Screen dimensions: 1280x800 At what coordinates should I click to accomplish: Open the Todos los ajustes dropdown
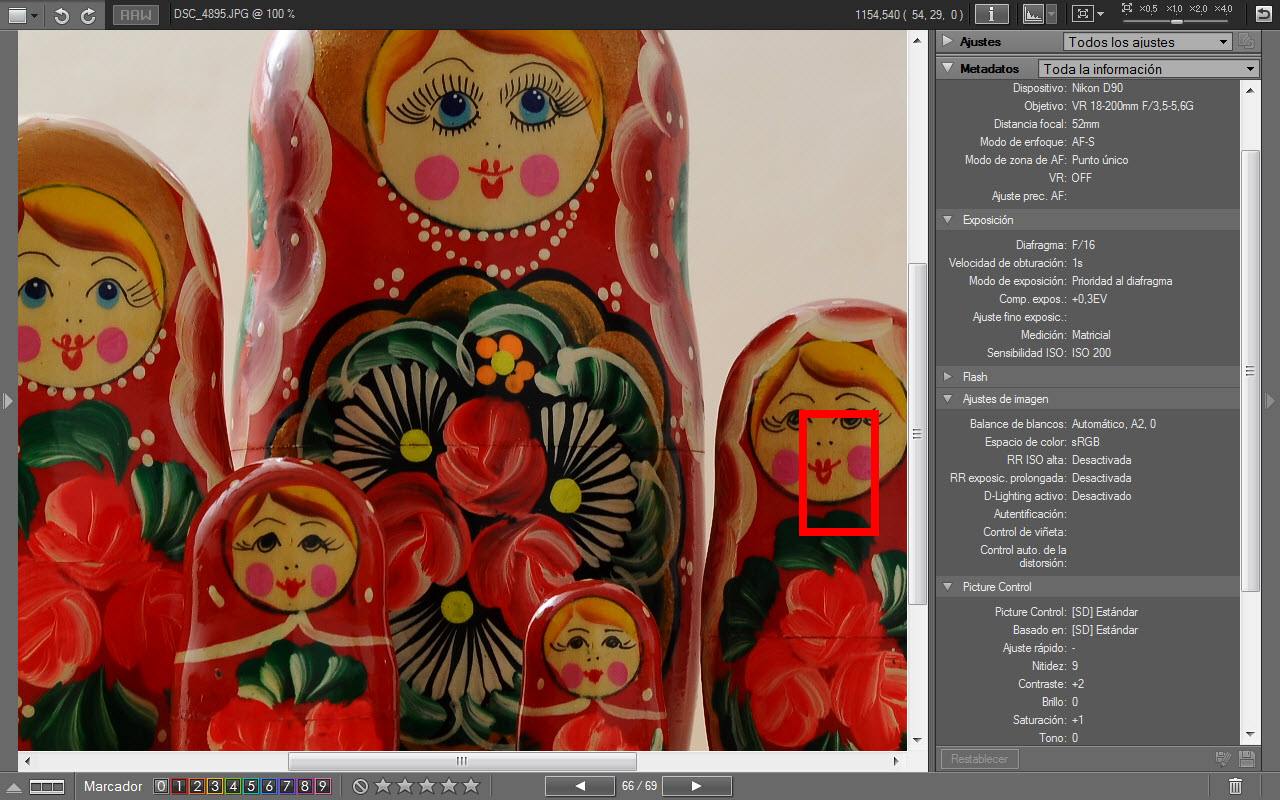tap(1147, 42)
